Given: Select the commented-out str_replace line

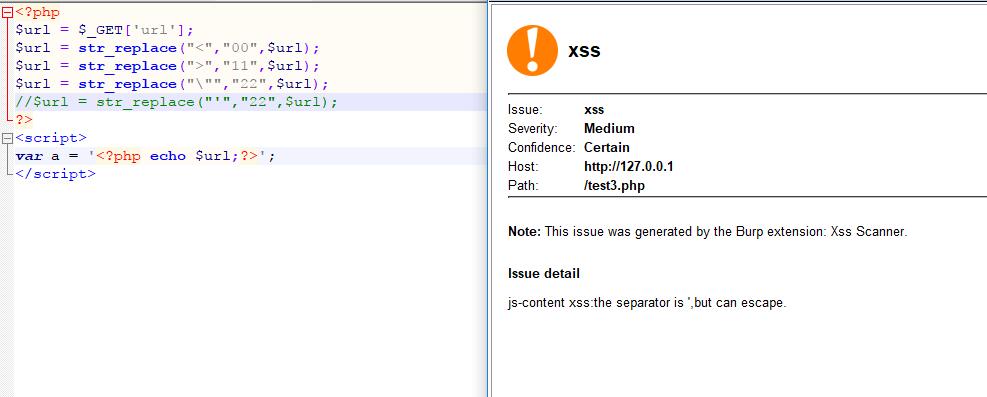Looking at the screenshot, I should point(177,102).
